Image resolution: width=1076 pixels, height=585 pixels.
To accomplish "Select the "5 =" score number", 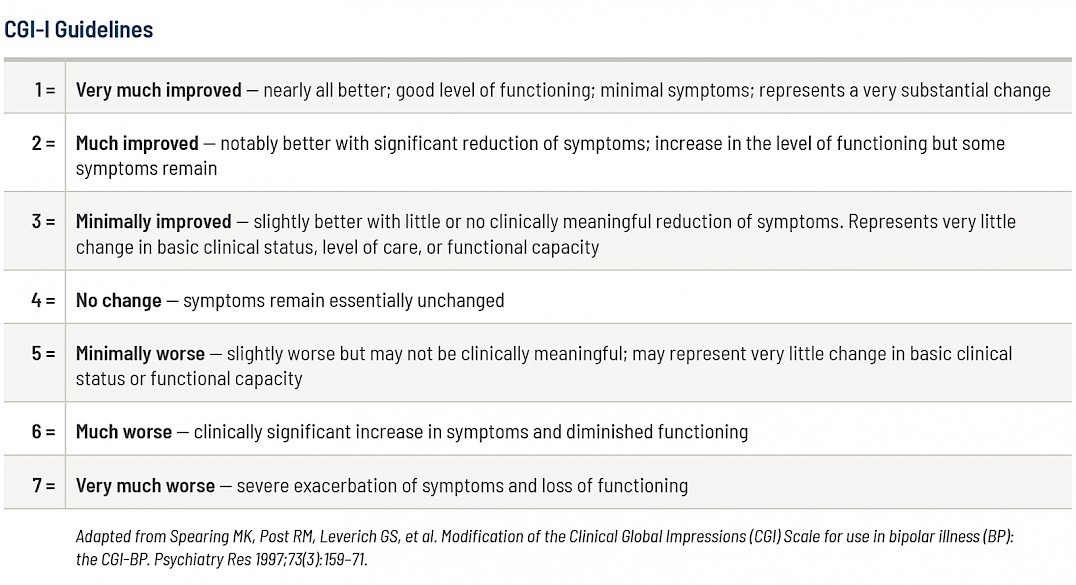I will pos(43,353).
